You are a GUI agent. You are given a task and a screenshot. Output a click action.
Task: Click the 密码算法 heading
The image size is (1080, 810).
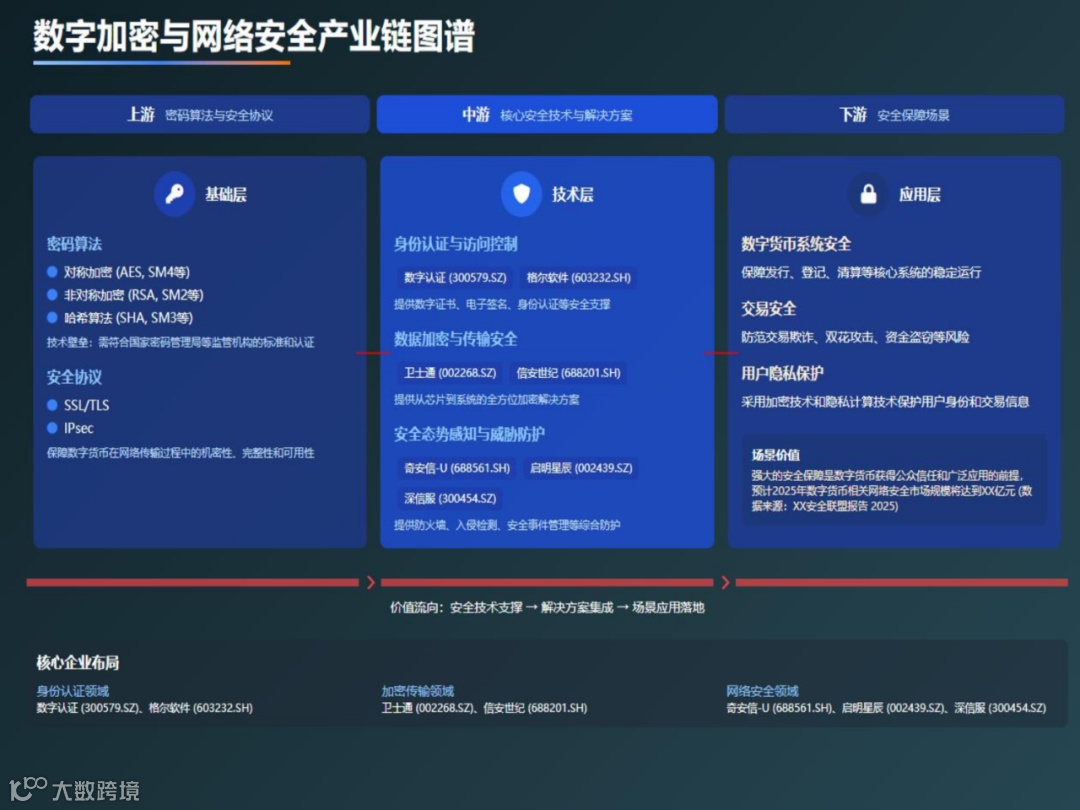(x=74, y=244)
